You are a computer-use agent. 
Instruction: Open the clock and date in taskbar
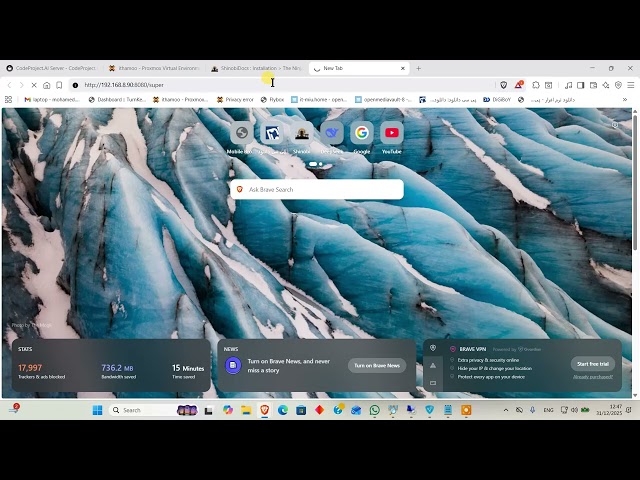[x=609, y=410]
